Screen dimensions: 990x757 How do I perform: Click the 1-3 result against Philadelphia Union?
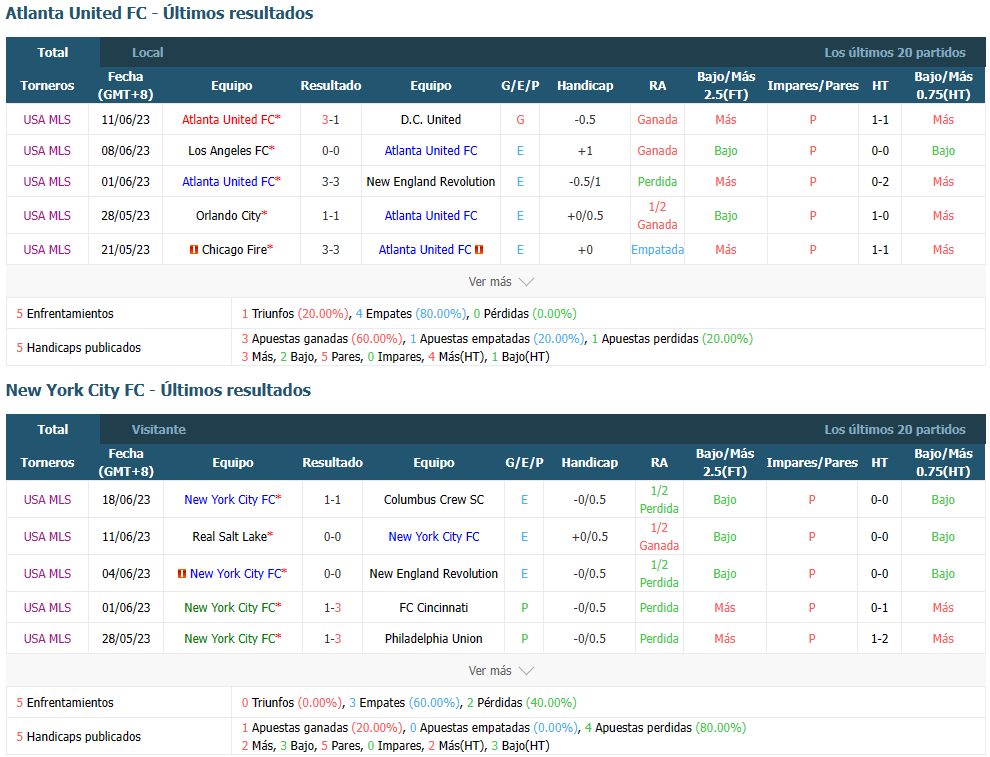[333, 639]
